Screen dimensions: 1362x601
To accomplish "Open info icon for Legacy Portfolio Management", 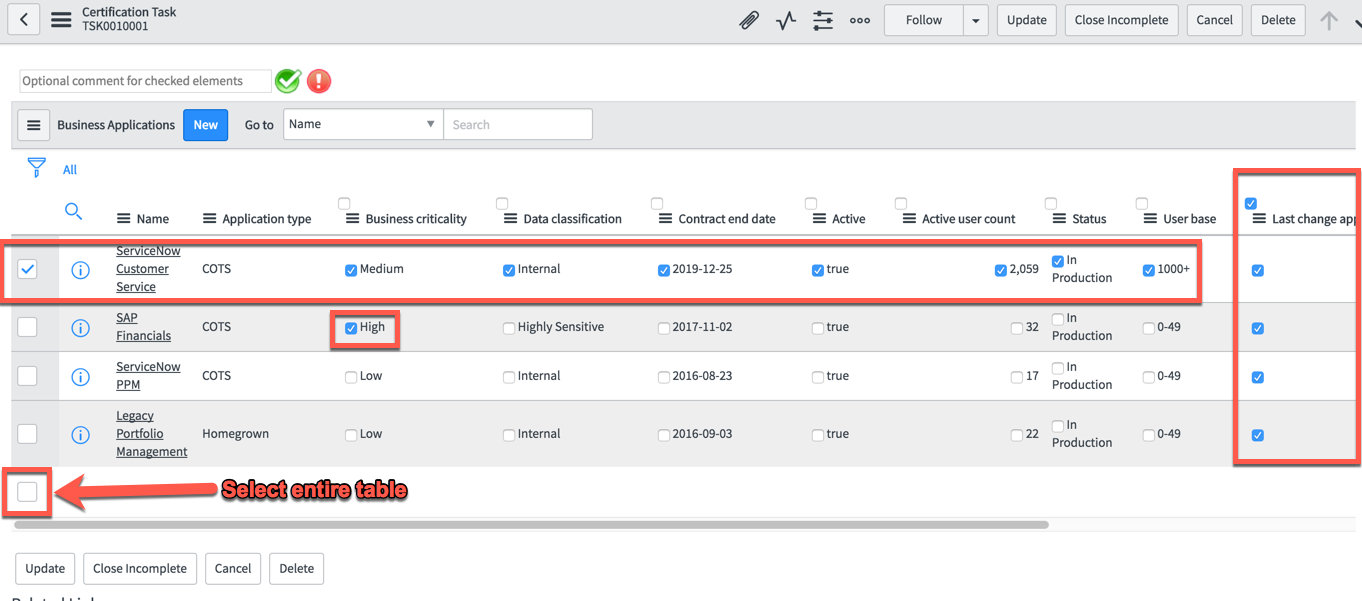I will point(81,435).
